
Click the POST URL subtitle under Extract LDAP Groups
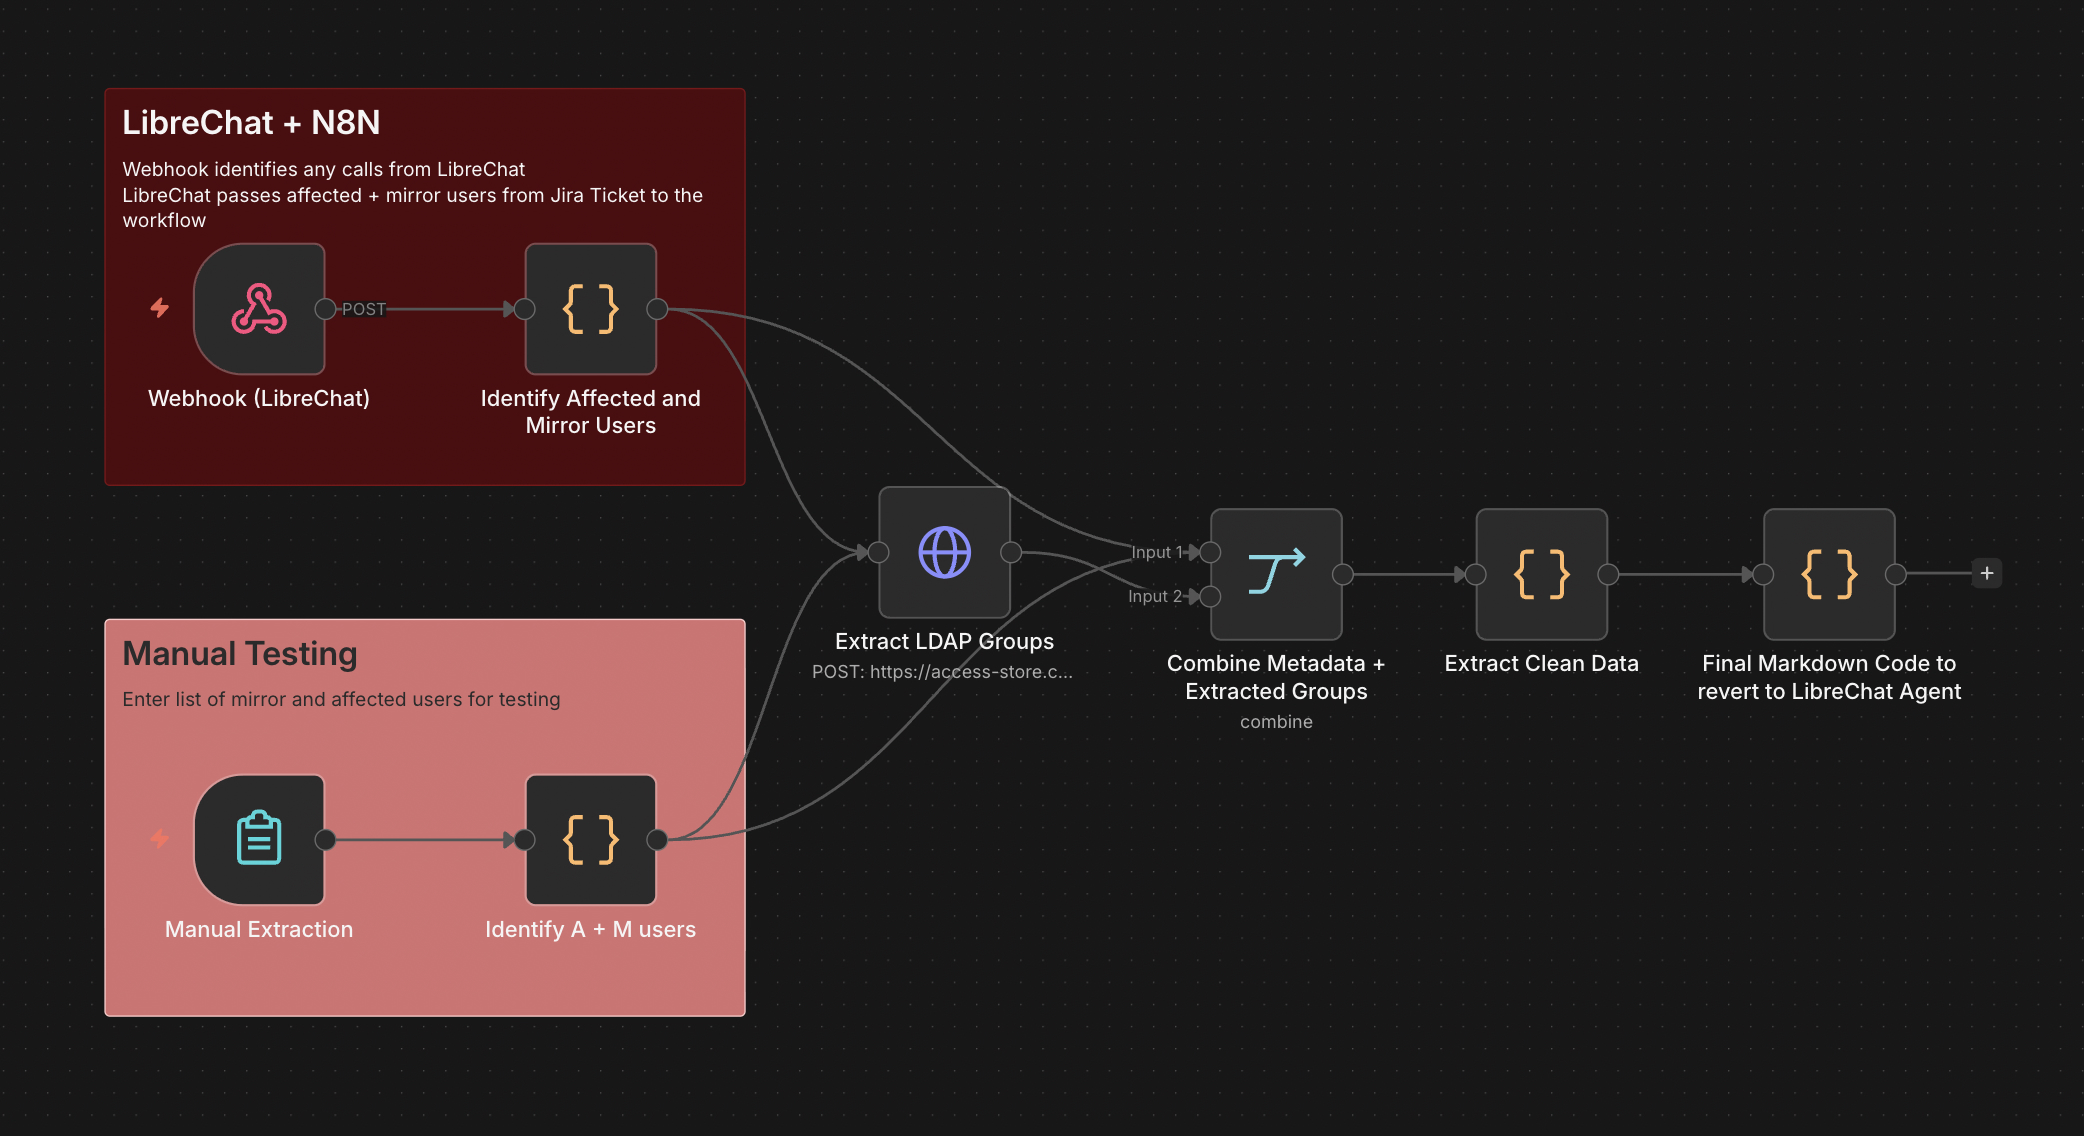click(x=942, y=672)
